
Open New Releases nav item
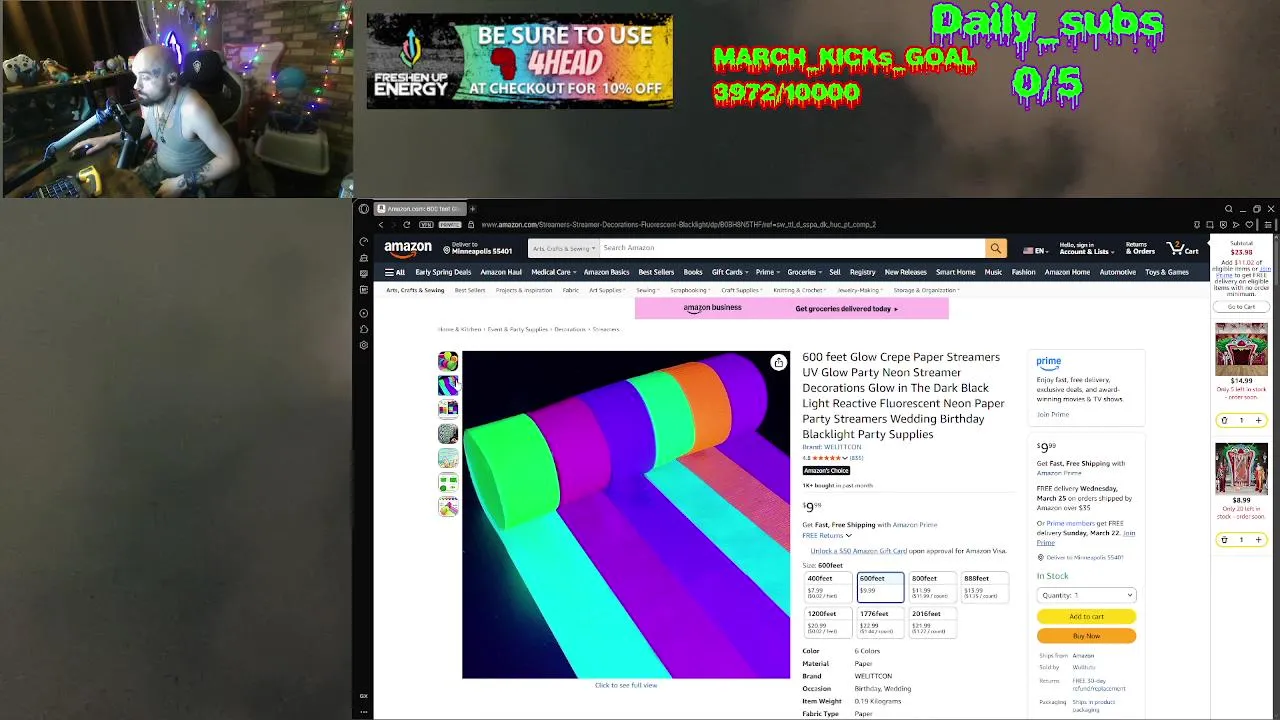[x=905, y=272]
